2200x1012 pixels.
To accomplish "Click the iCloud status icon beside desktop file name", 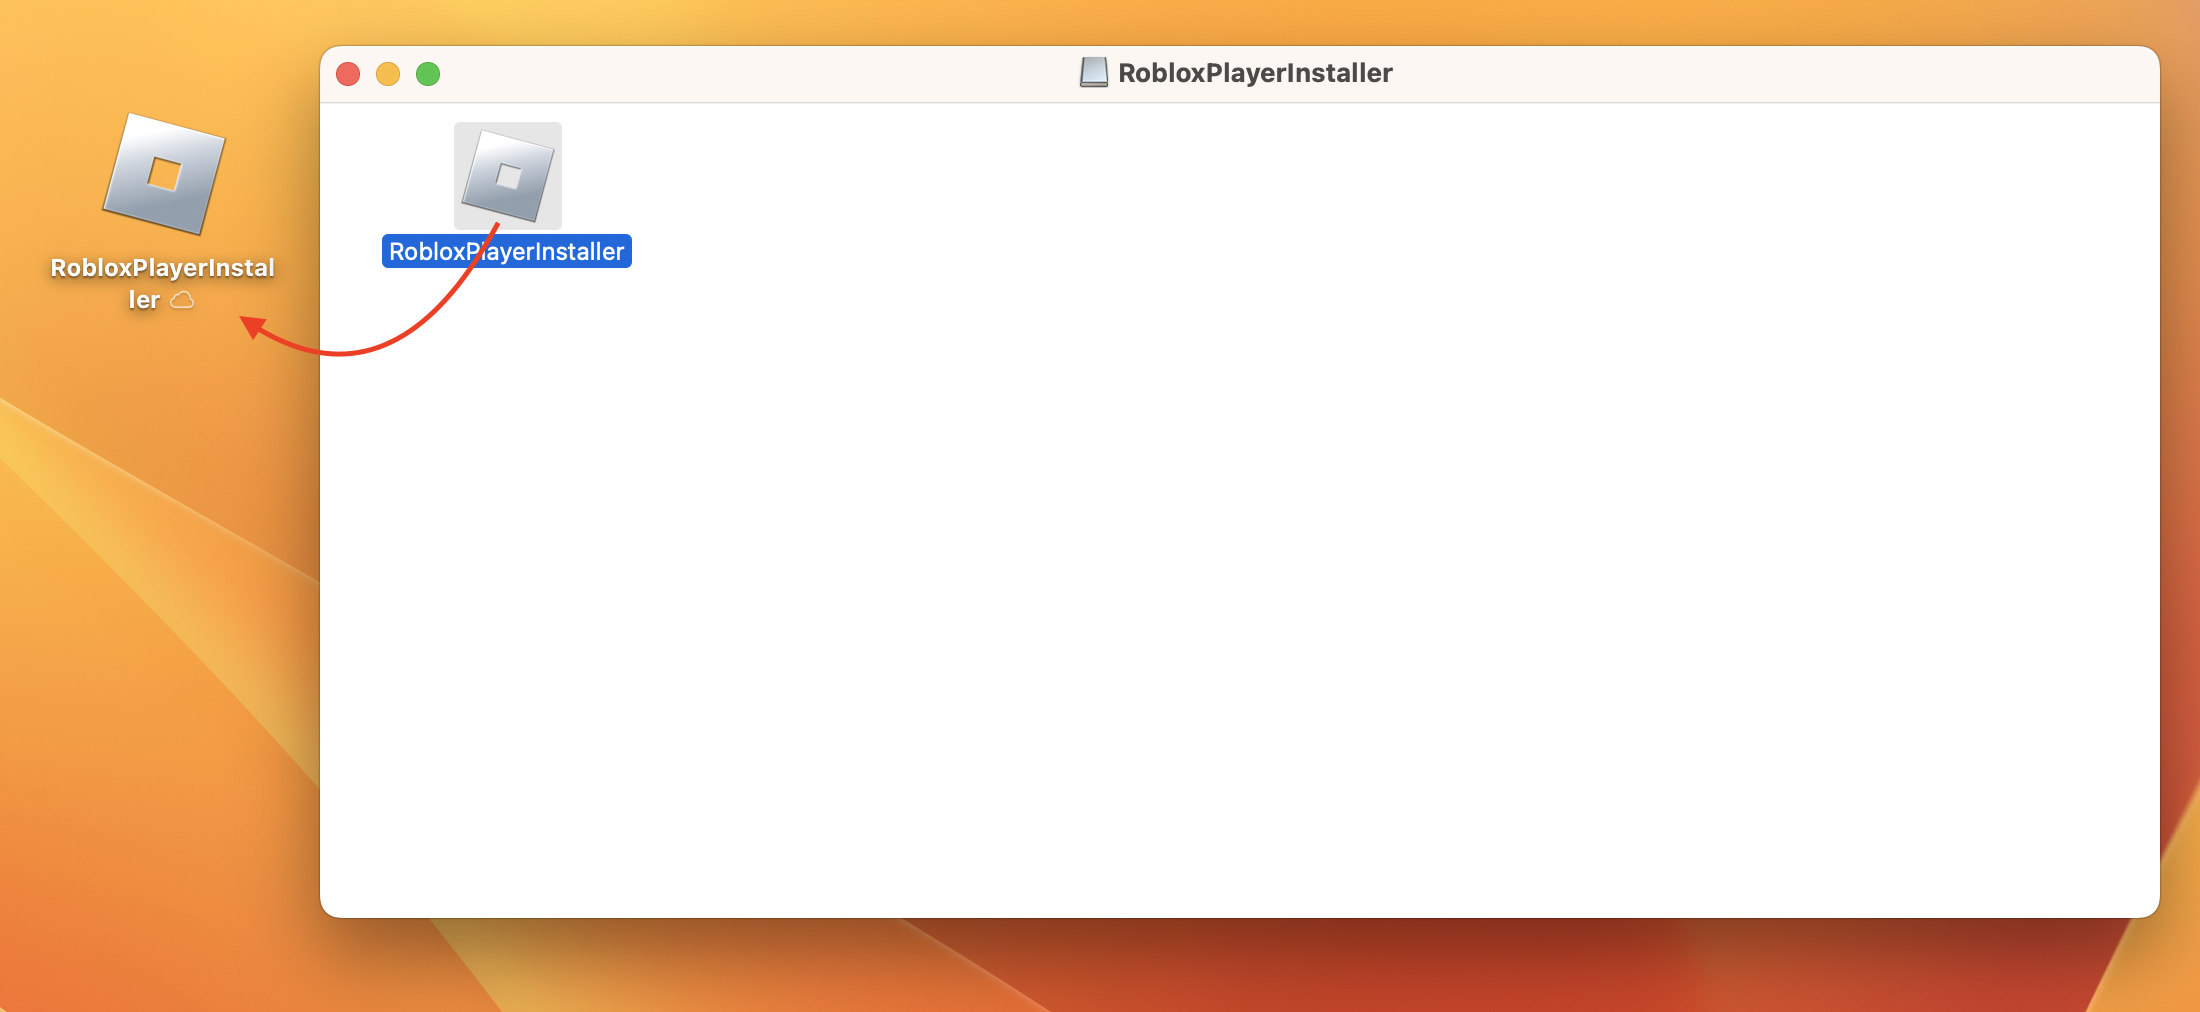I will click(x=182, y=300).
